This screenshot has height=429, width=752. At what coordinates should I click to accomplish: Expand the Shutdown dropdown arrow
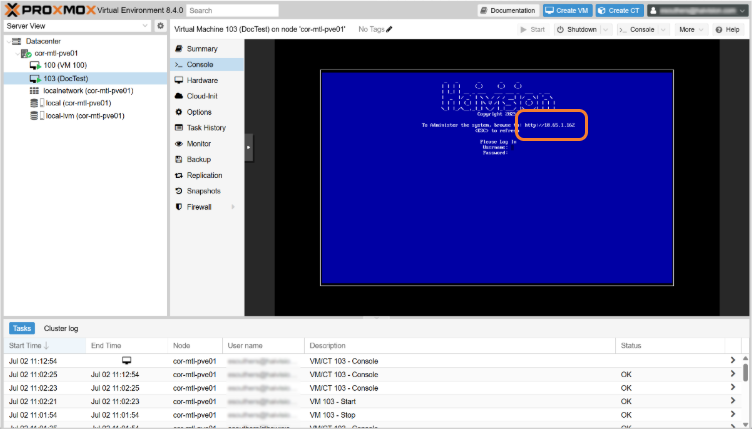[606, 30]
